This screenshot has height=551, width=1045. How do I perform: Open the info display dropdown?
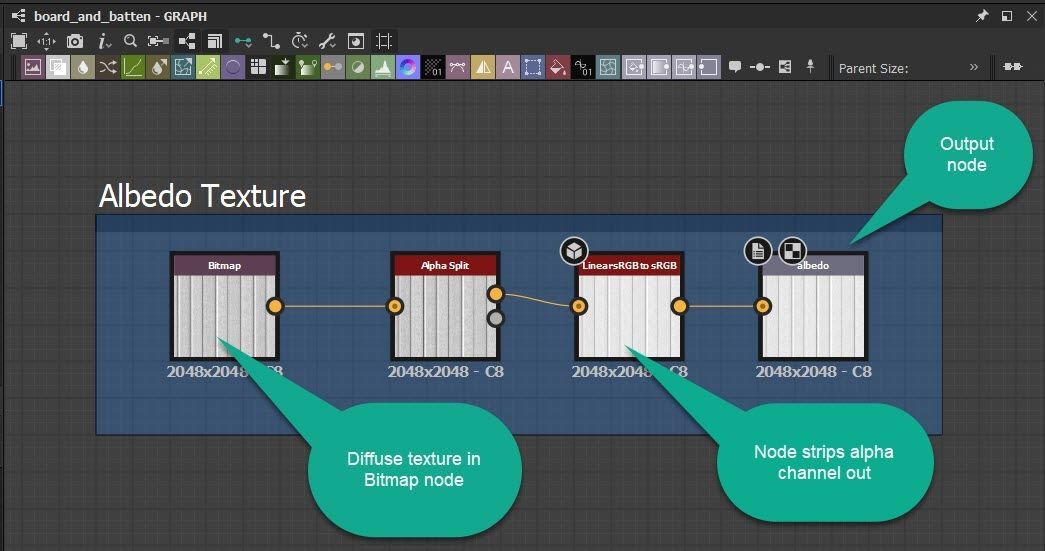point(104,41)
